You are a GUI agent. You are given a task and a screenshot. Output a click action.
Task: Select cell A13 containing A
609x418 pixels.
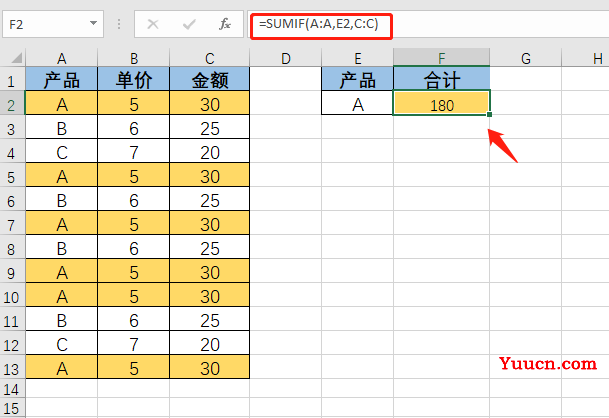coord(61,369)
